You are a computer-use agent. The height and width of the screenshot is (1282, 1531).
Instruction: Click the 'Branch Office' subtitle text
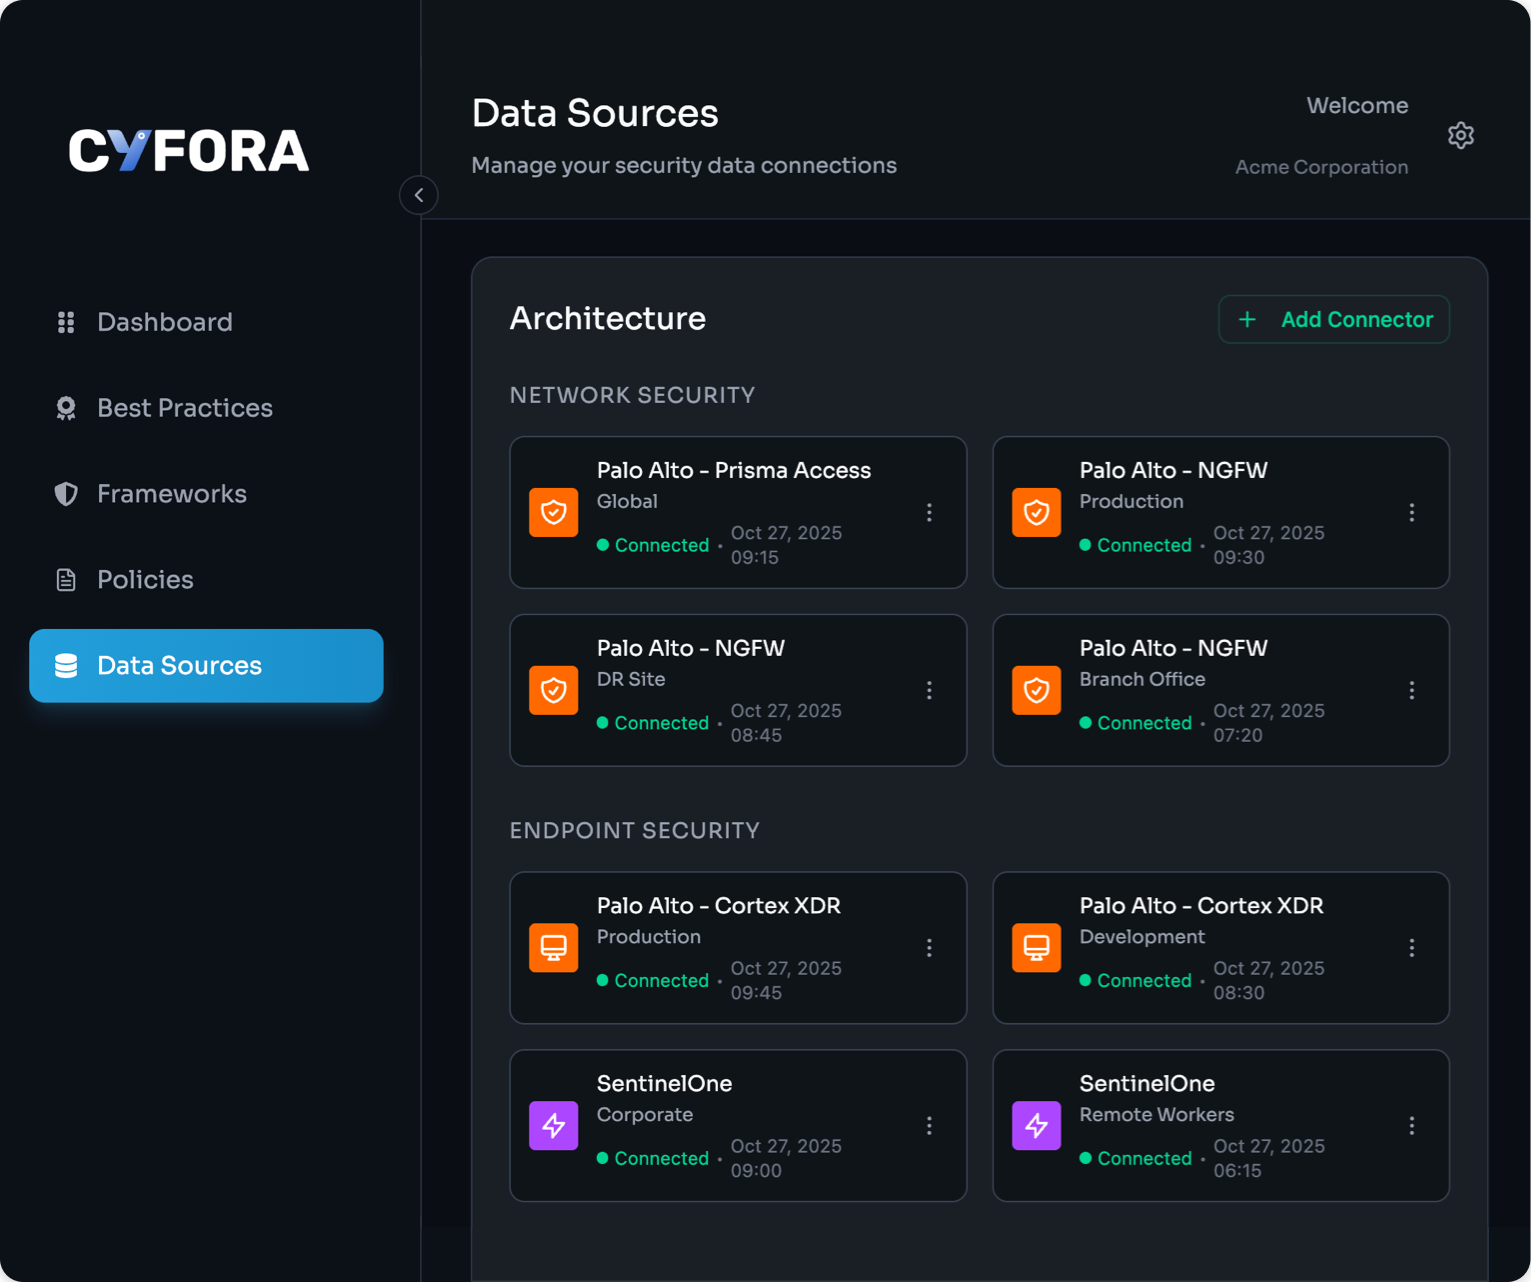(1142, 679)
